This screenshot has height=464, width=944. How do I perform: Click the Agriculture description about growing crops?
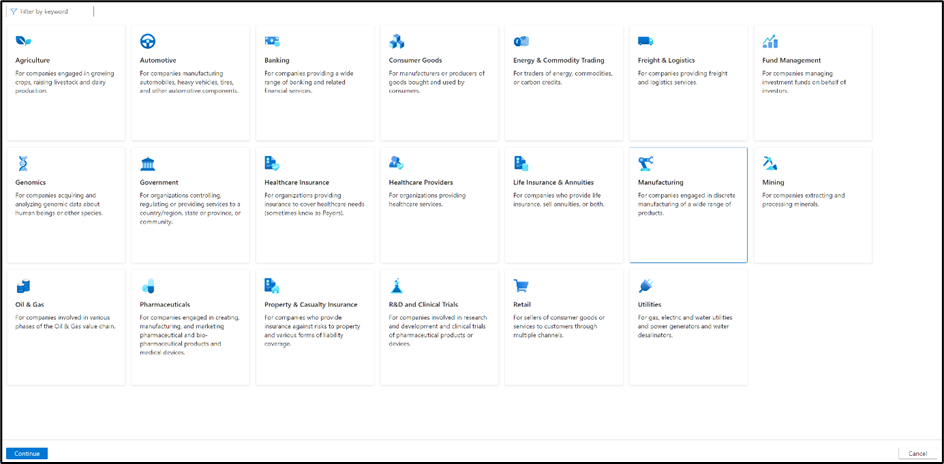point(64,82)
